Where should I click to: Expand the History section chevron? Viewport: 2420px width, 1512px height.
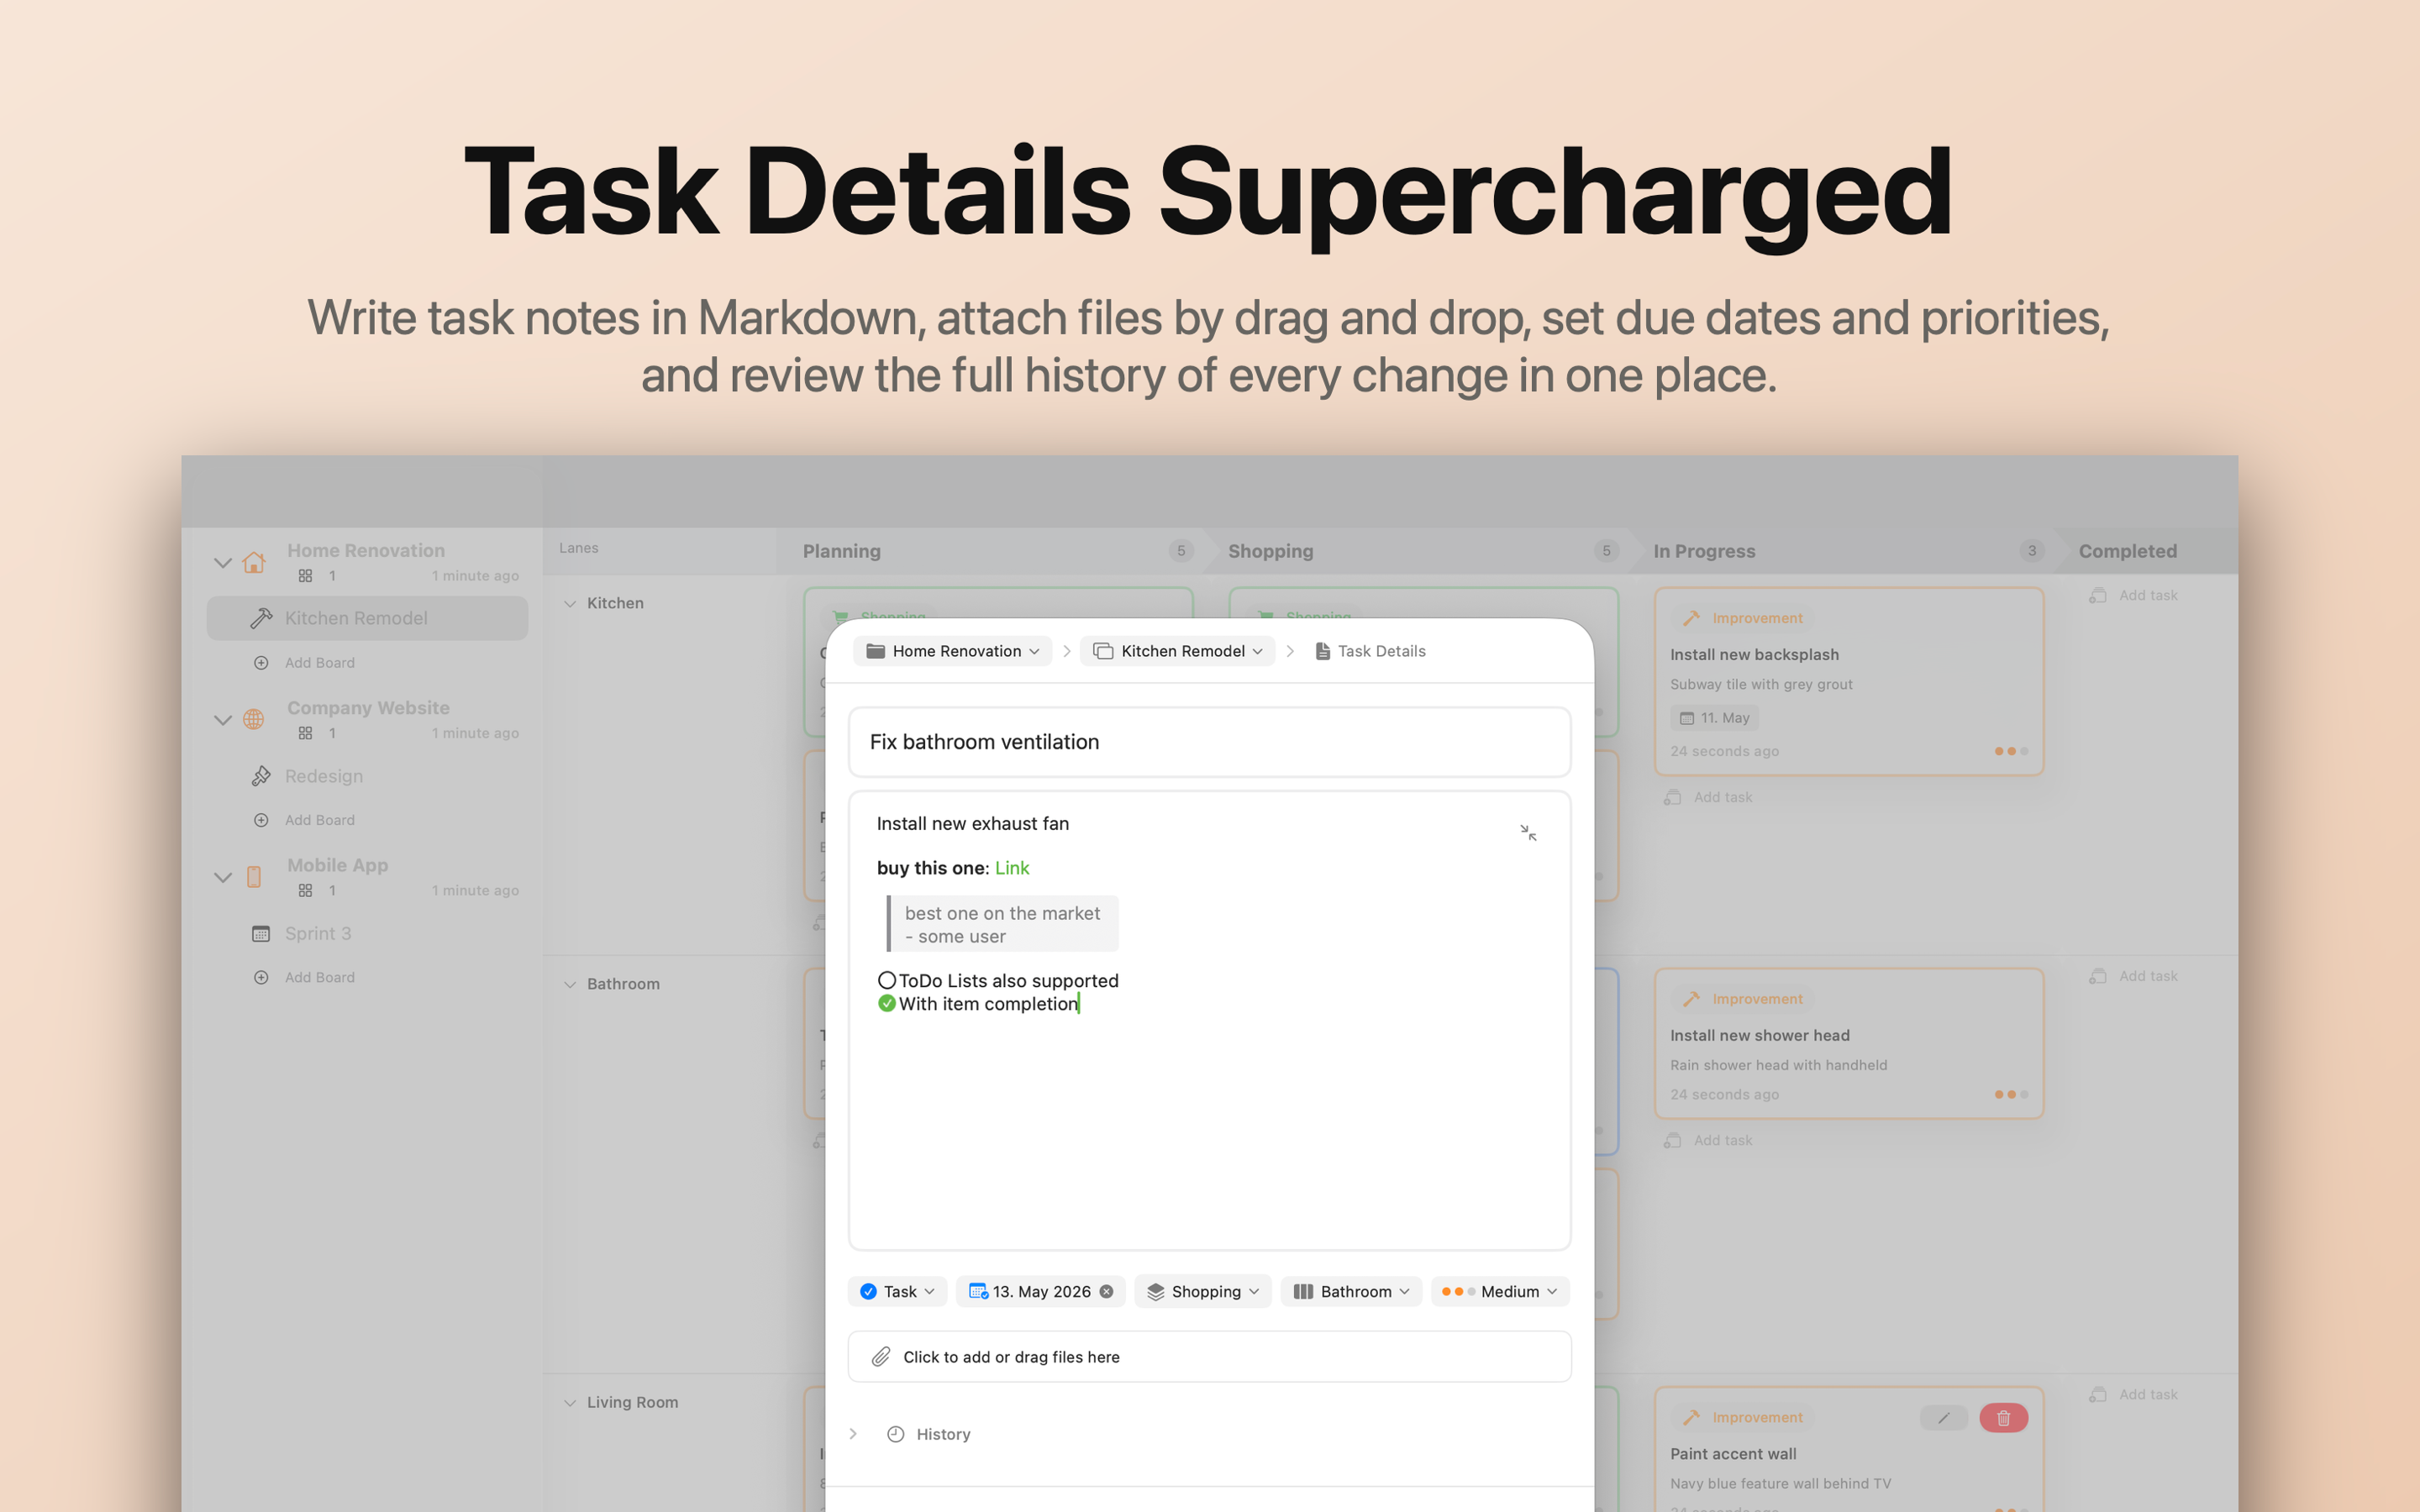853,1434
